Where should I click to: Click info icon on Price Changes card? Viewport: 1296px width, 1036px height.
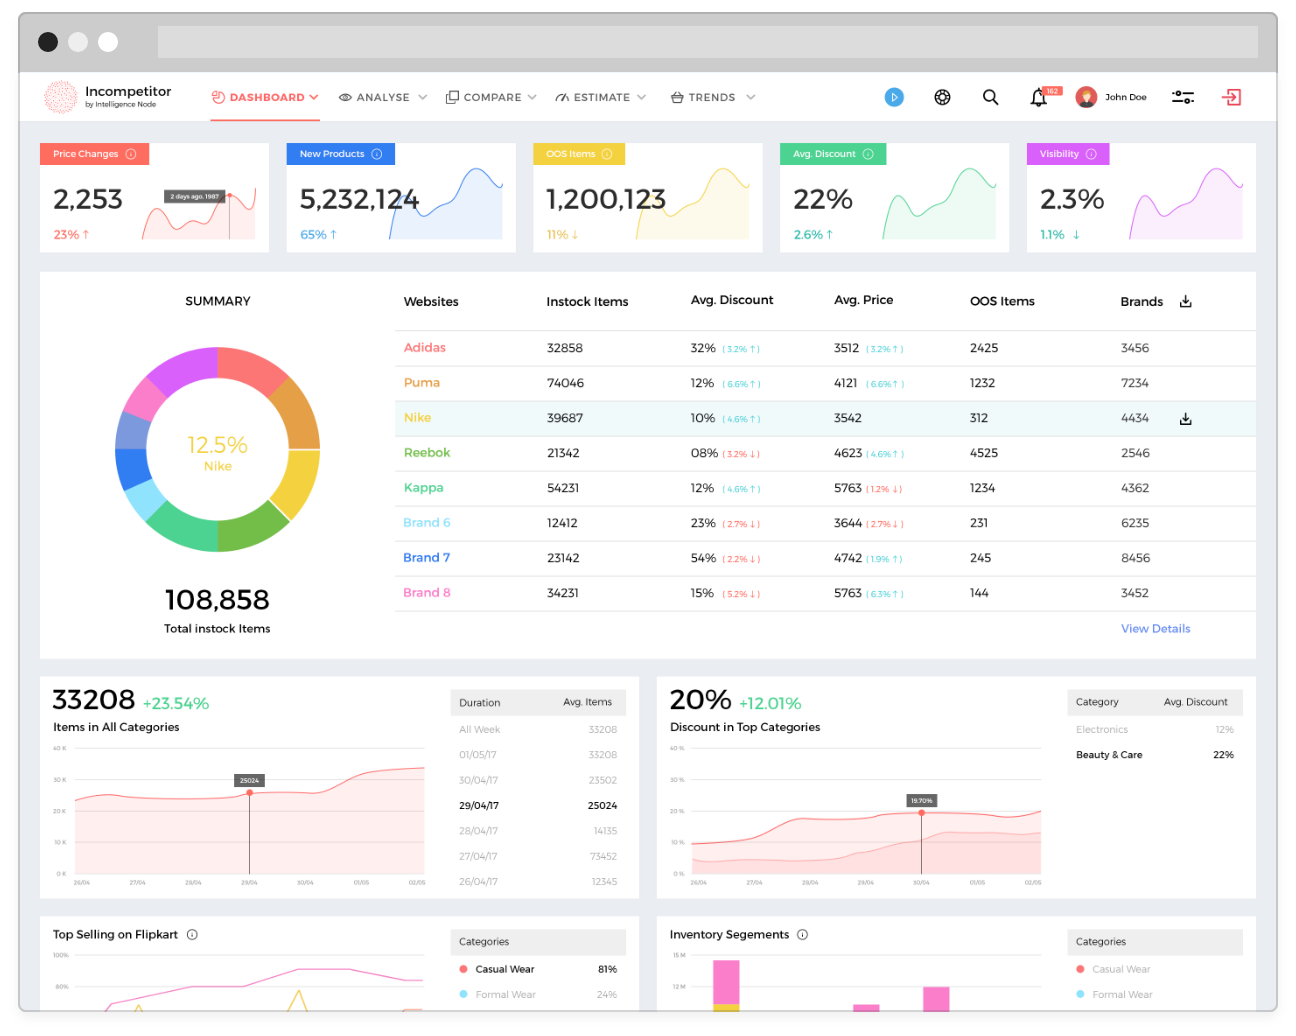[131, 154]
